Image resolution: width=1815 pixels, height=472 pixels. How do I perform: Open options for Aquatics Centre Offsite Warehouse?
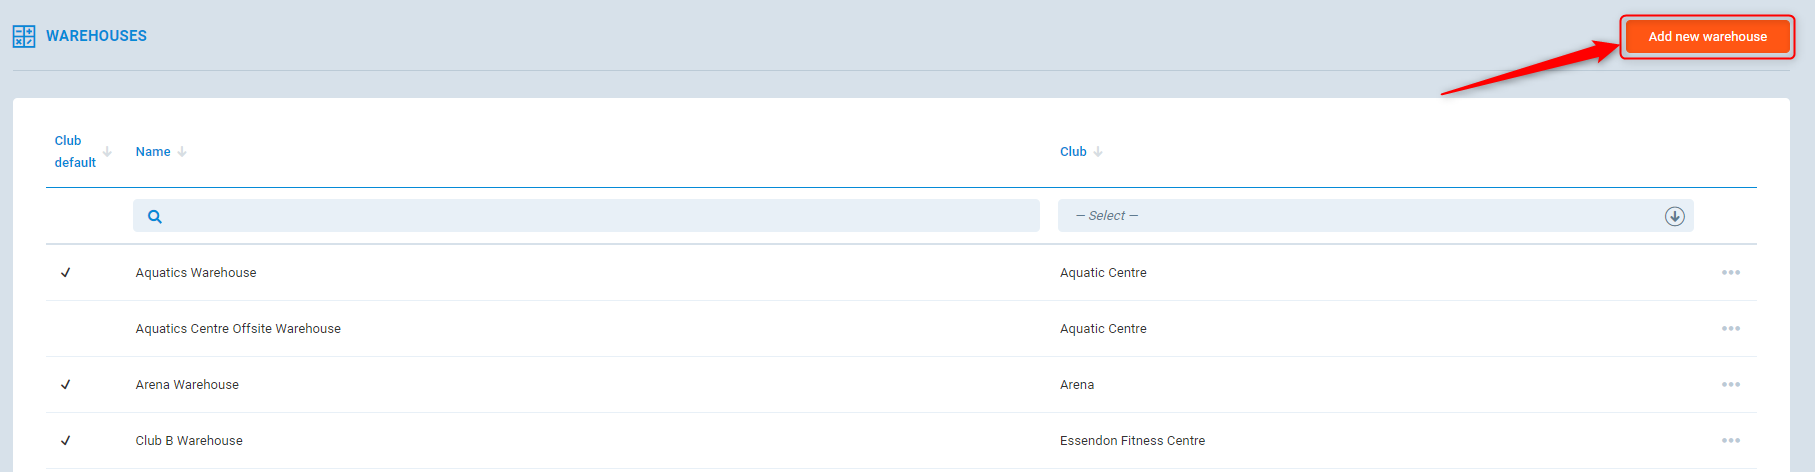click(1730, 329)
